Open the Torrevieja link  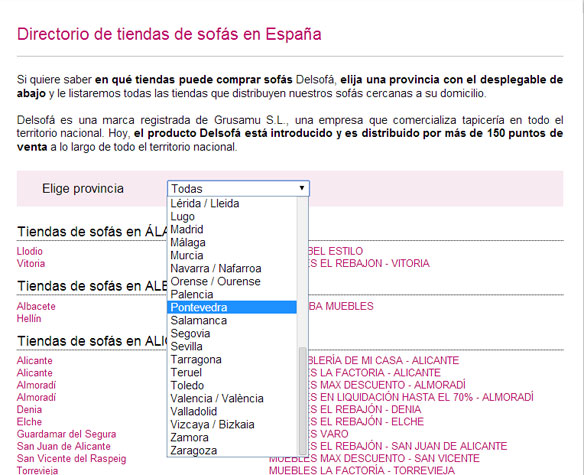pyautogui.click(x=37, y=471)
